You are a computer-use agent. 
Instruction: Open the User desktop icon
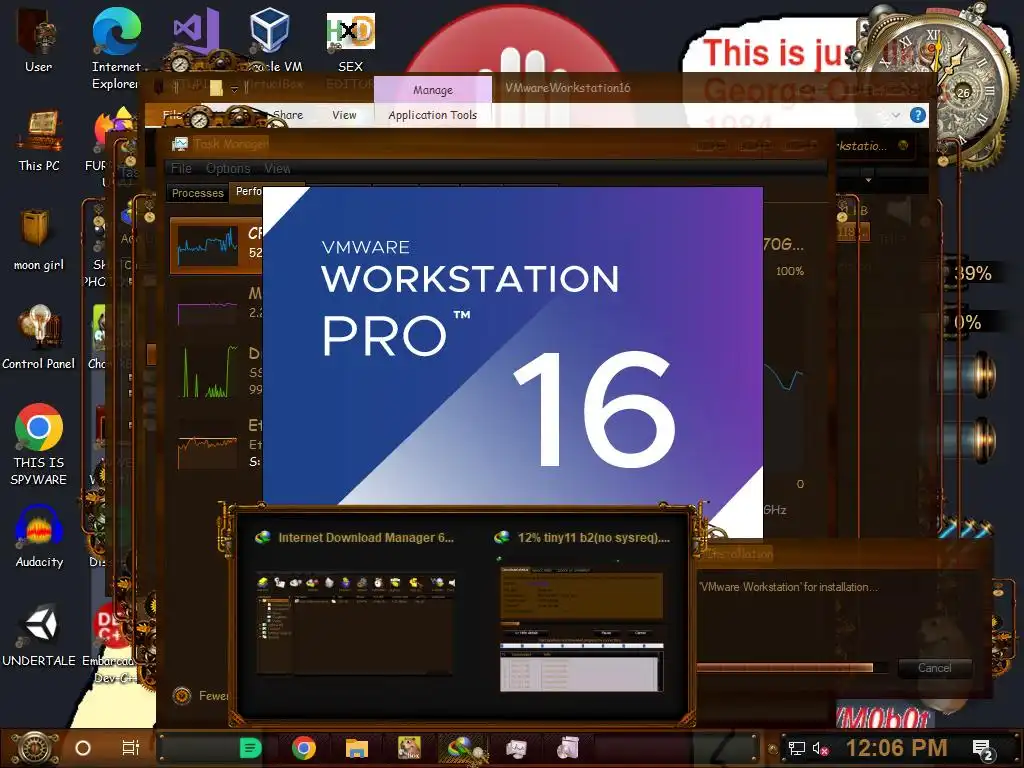click(x=38, y=39)
